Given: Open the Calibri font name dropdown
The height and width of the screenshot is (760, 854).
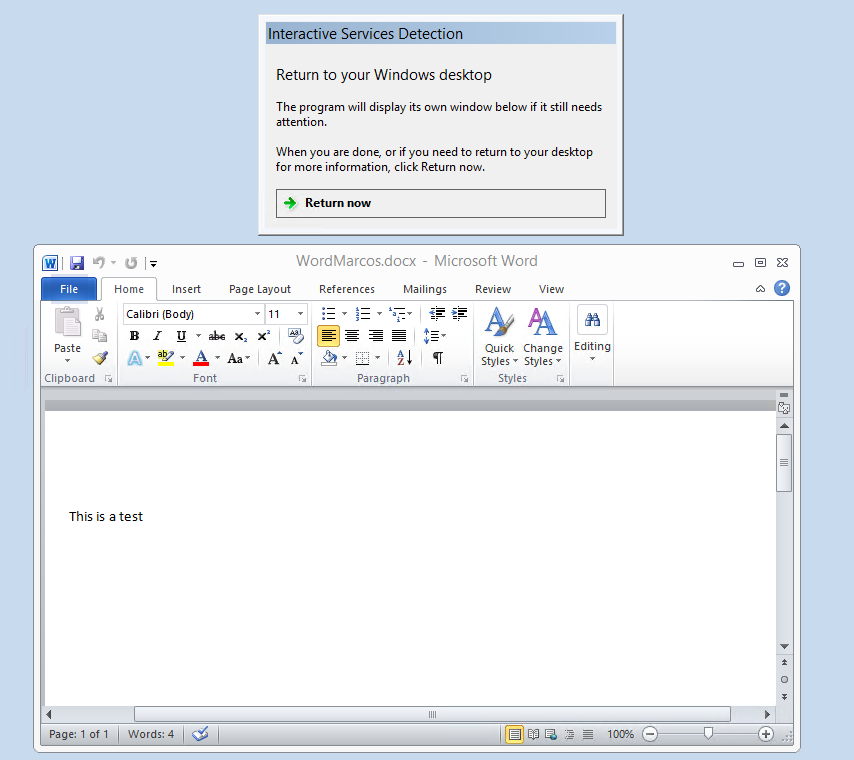Looking at the screenshot, I should click(257, 314).
